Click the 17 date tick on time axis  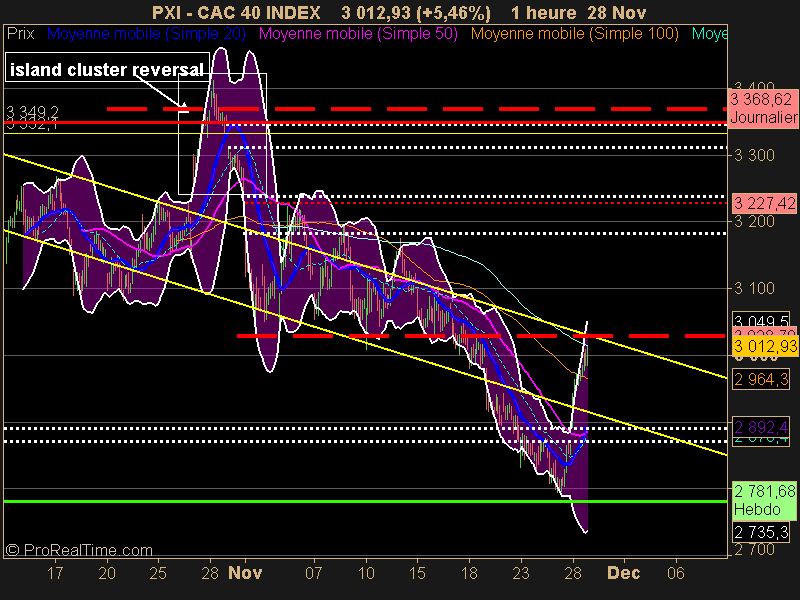[x=55, y=573]
